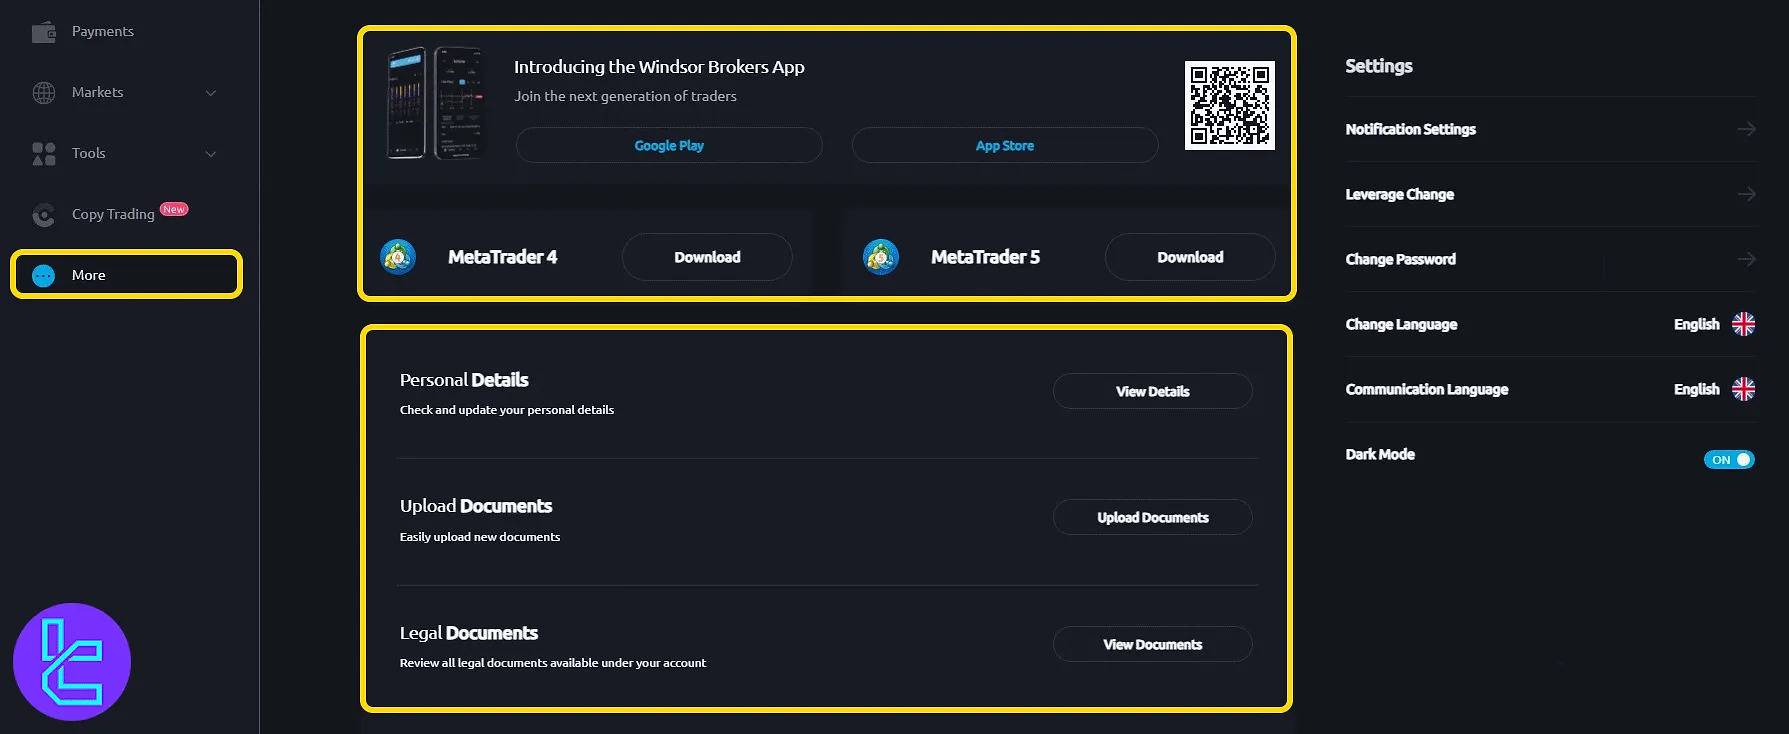Select the More menu item
Image resolution: width=1789 pixels, height=734 pixels.
[126, 275]
